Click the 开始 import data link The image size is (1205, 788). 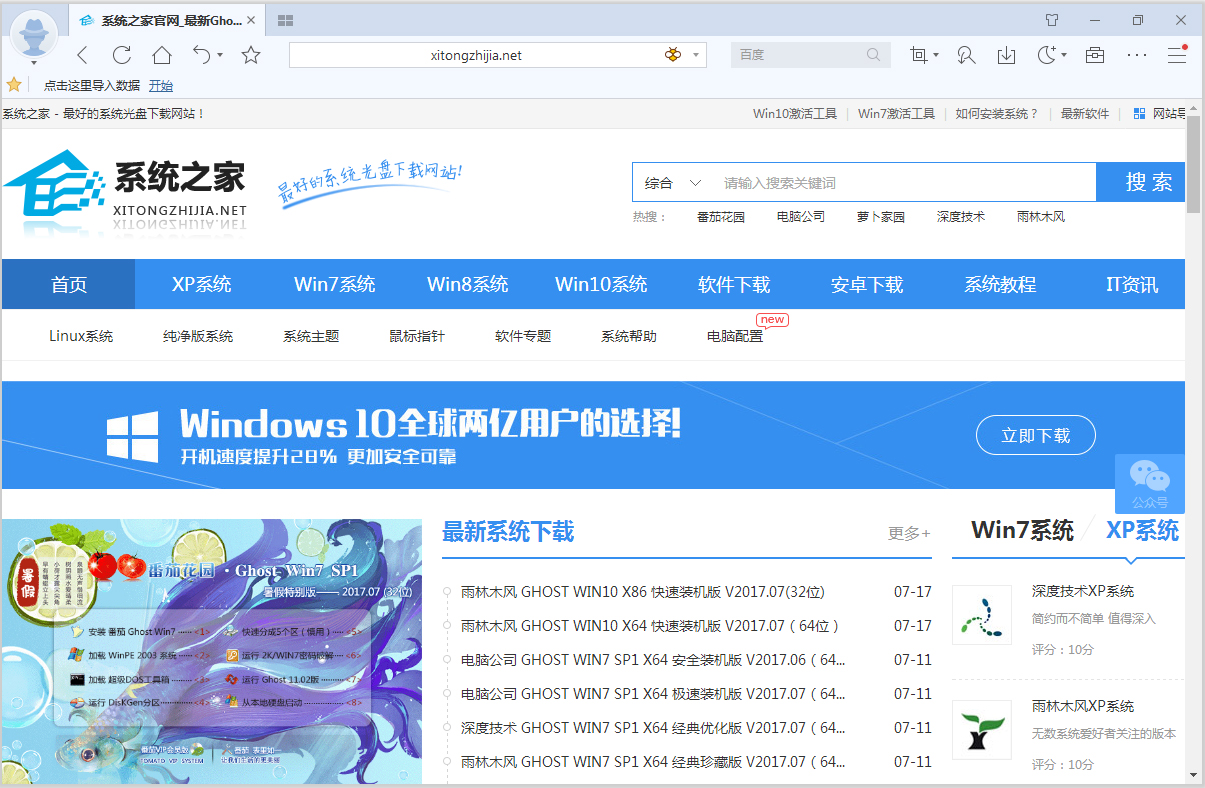[161, 86]
